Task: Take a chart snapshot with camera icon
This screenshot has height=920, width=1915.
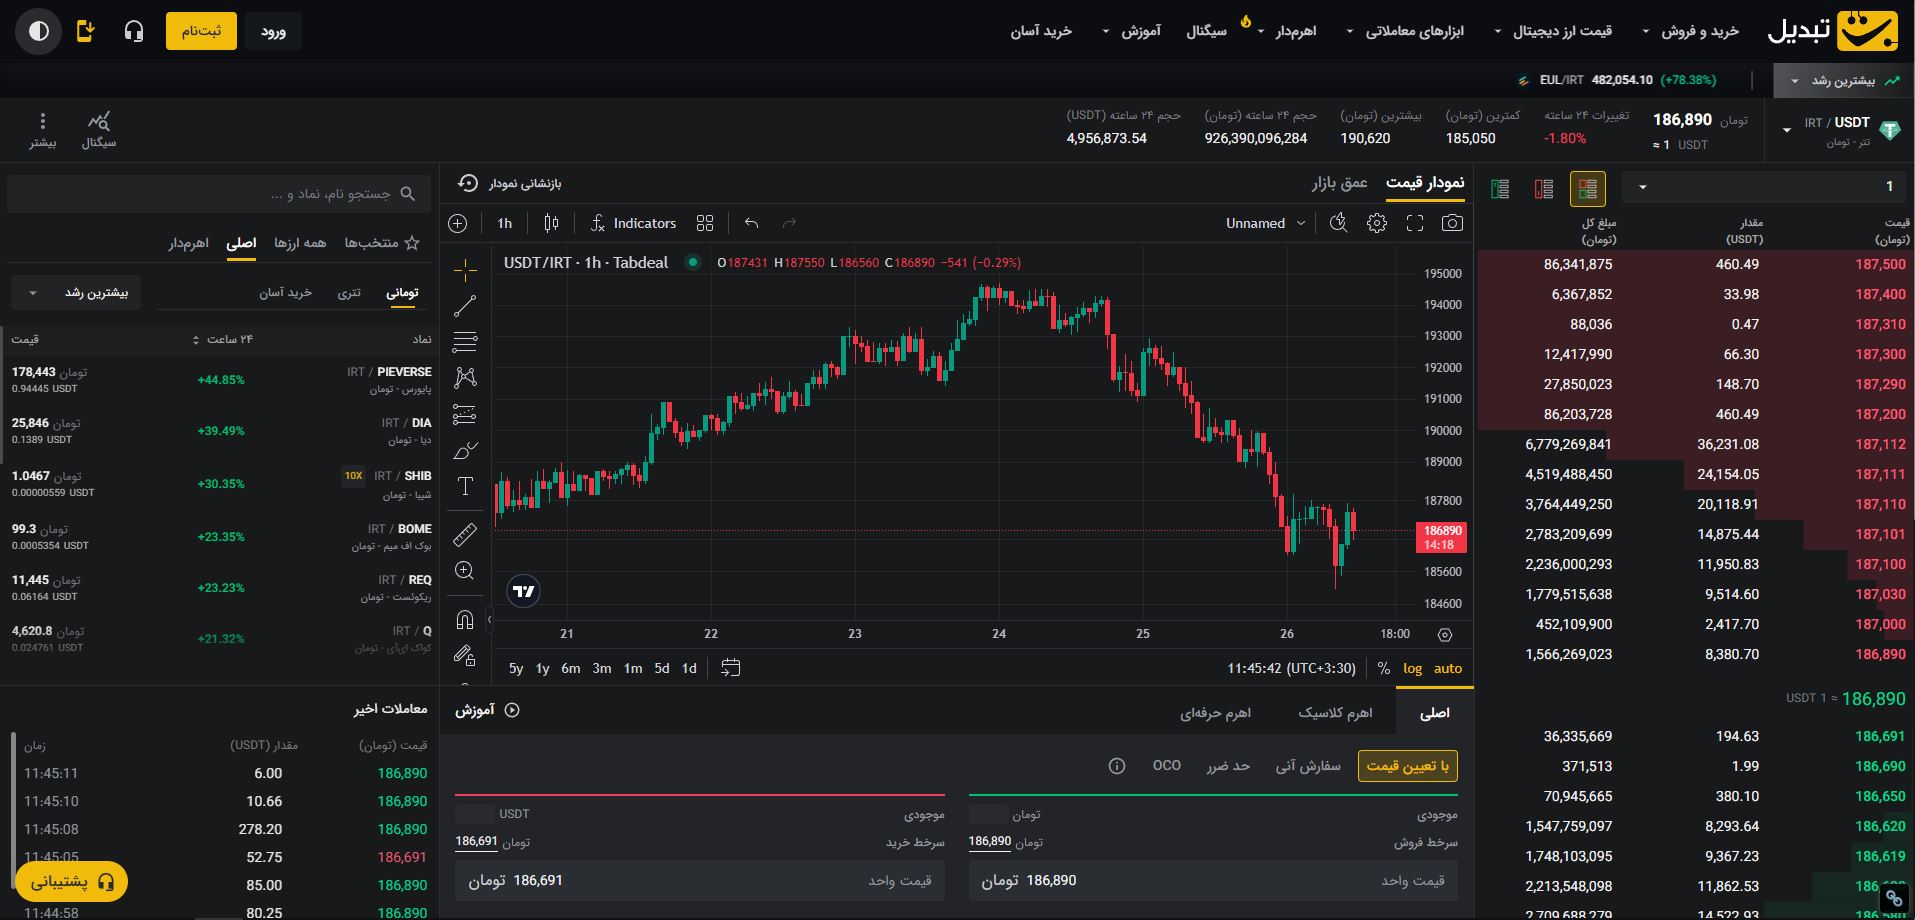Action: 1452,223
